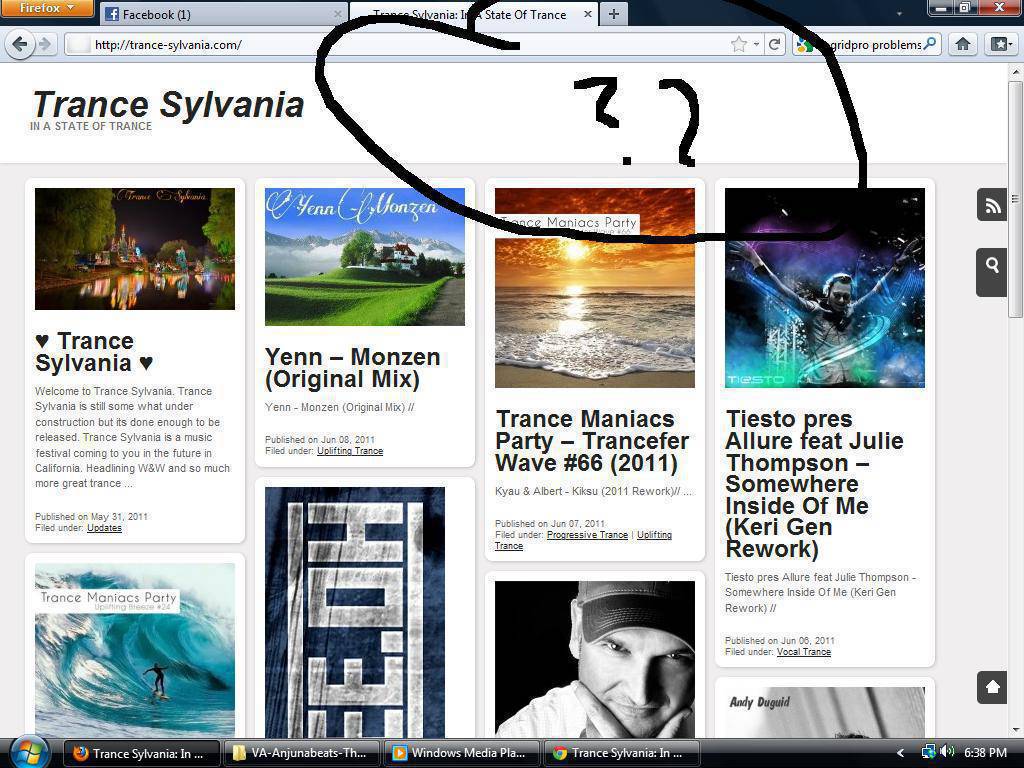Image resolution: width=1024 pixels, height=768 pixels.
Task: Bookmark this page with the star icon
Action: (739, 44)
